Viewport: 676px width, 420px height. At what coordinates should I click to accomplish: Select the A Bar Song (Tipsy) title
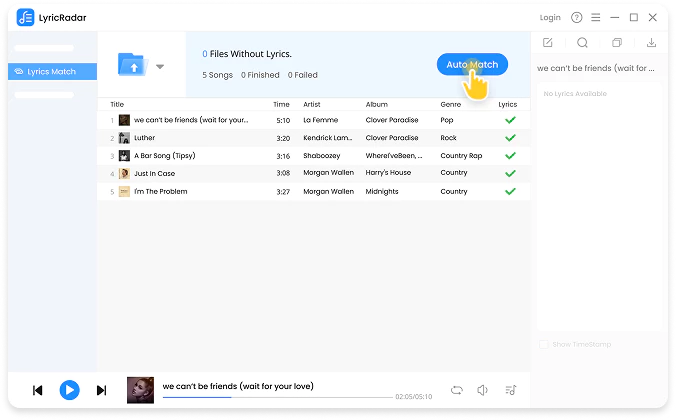tap(165, 156)
